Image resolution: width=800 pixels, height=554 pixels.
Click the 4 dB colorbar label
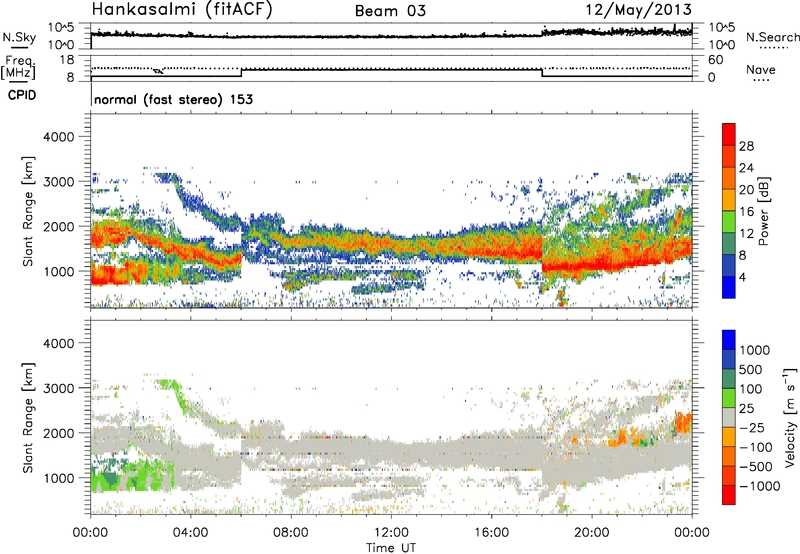pyautogui.click(x=742, y=278)
